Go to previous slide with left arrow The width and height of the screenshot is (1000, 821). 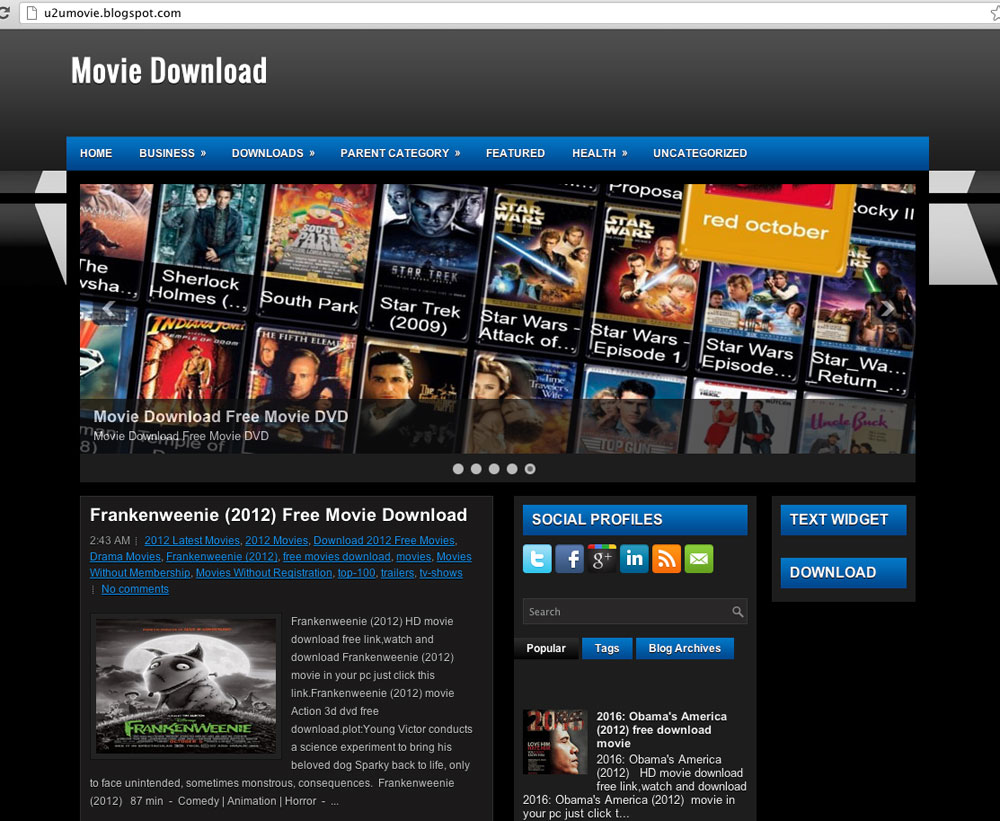coord(108,309)
